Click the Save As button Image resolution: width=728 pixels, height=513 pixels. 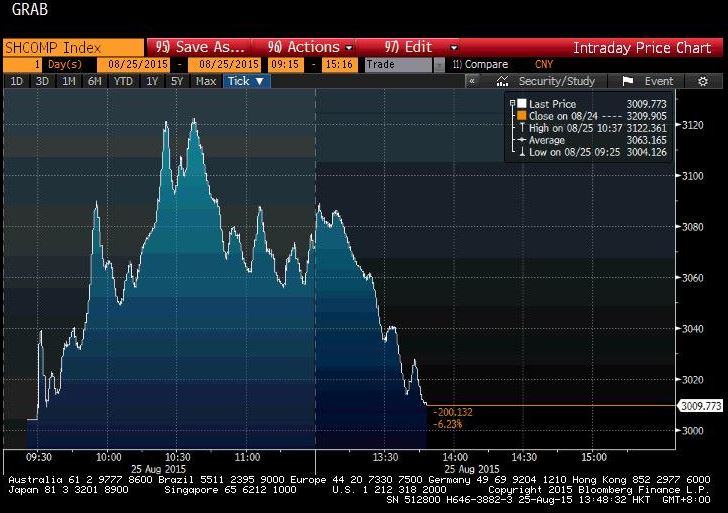pos(199,47)
